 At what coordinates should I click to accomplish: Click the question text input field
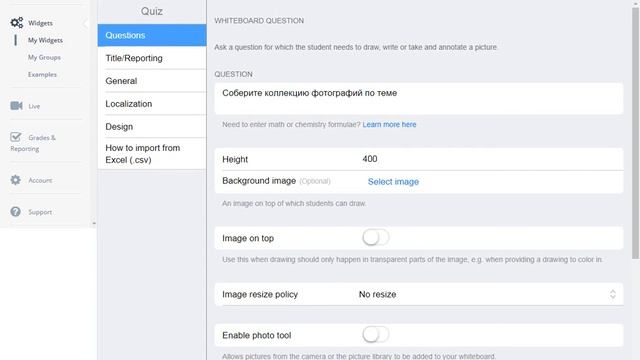pos(419,98)
